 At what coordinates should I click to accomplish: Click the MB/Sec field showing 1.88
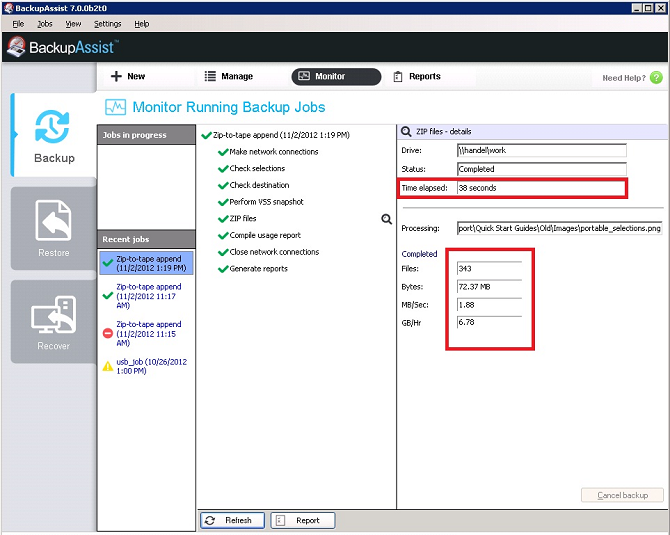(x=489, y=305)
